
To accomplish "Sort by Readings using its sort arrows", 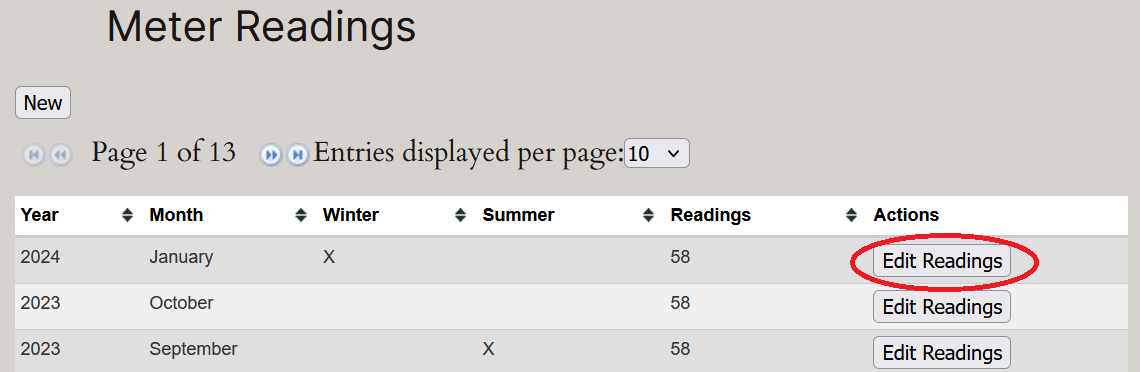I will point(851,215).
